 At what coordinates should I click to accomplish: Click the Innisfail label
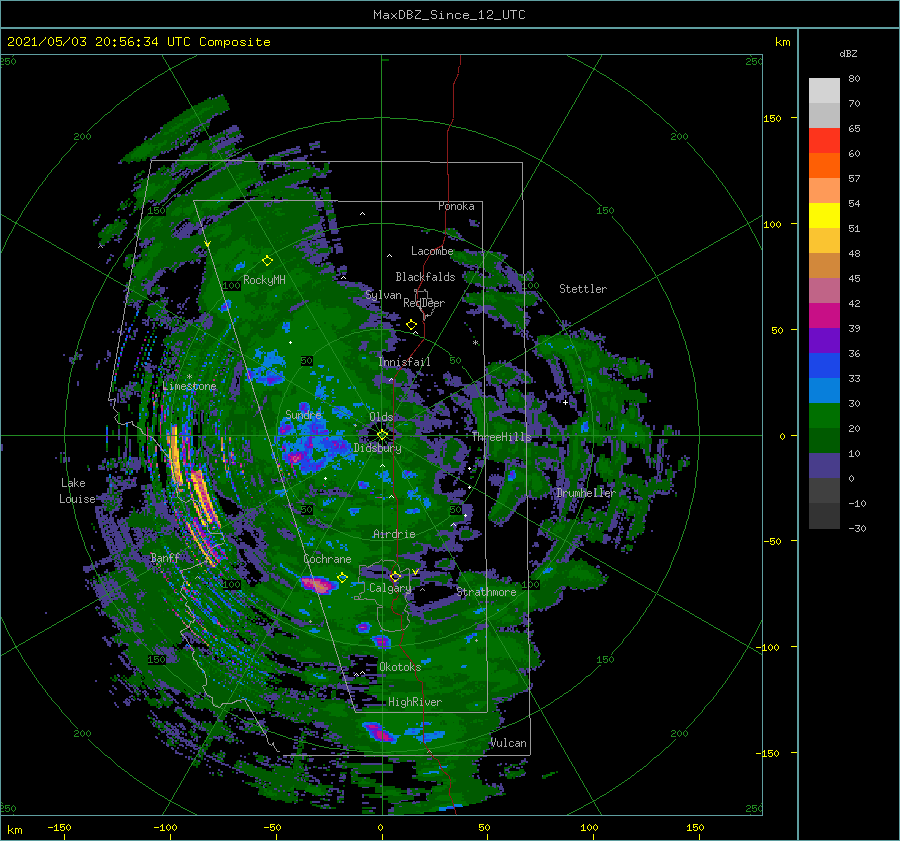point(404,362)
